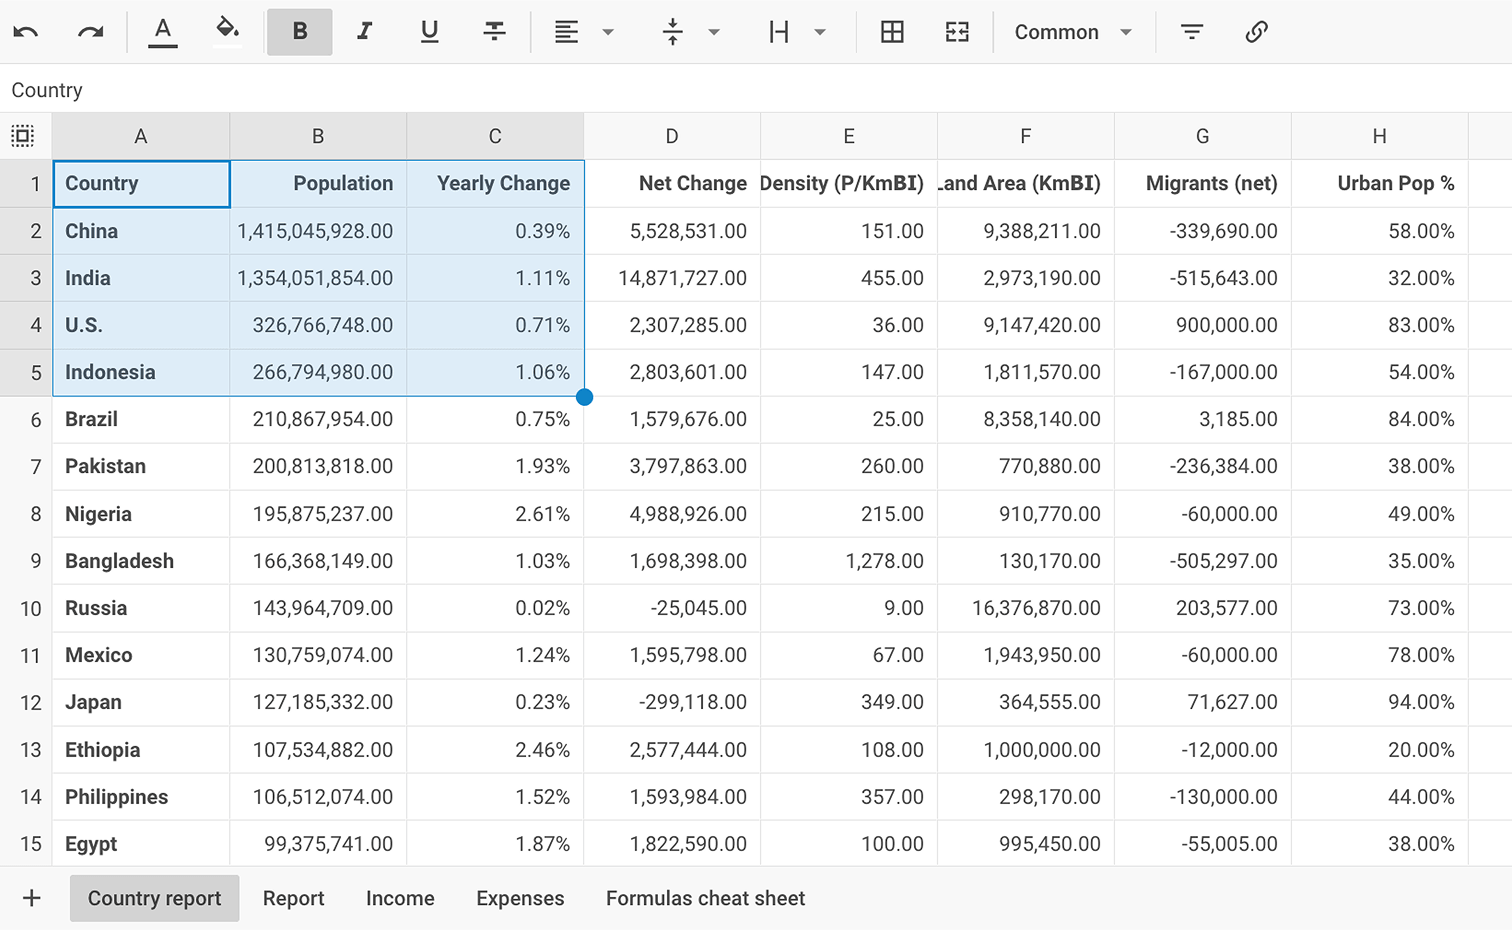Open the text color tool

pos(162,32)
